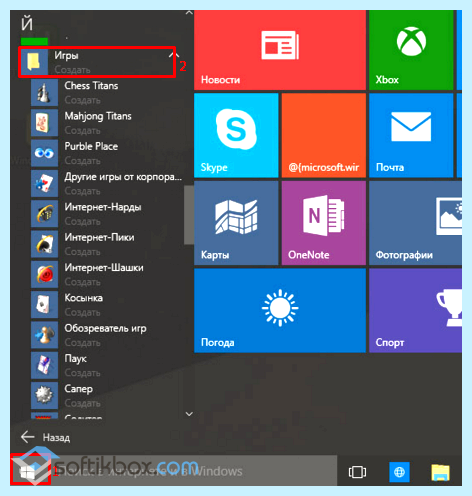This screenshot has width=472, height=496.
Task: Select the Интернет-Нарды label
Action: point(103,207)
